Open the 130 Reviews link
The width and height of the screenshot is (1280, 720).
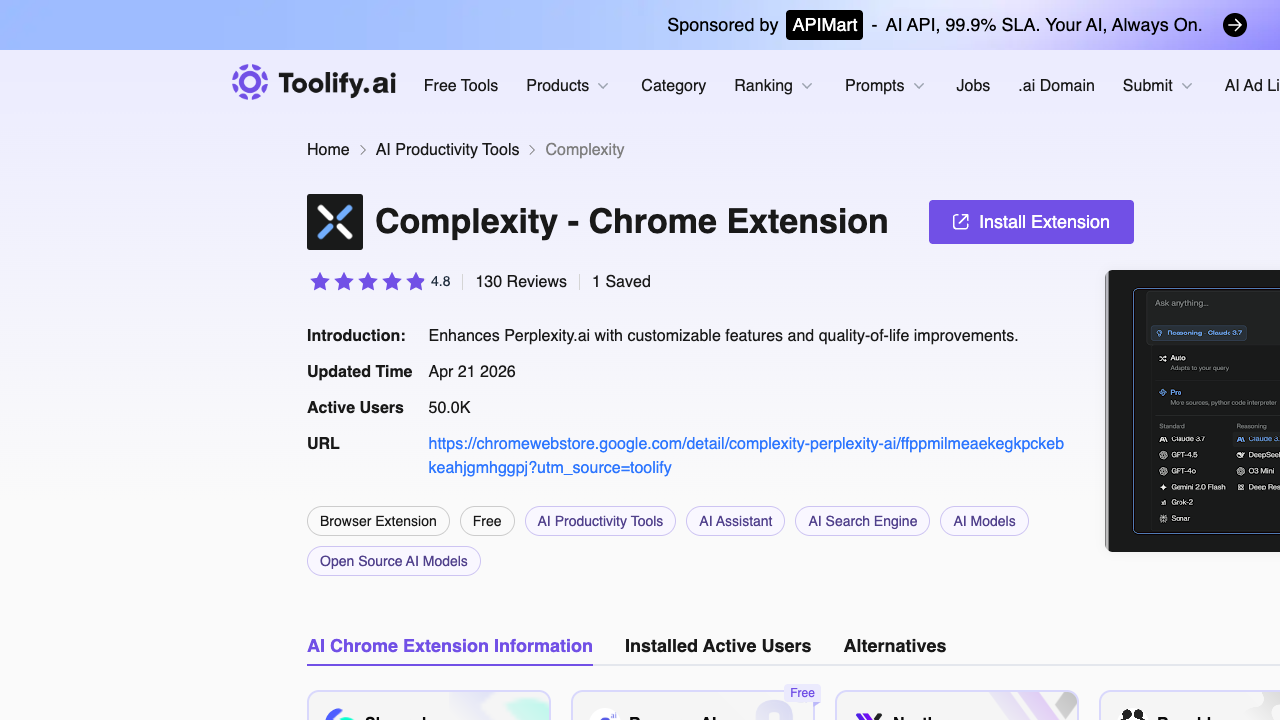tap(521, 282)
